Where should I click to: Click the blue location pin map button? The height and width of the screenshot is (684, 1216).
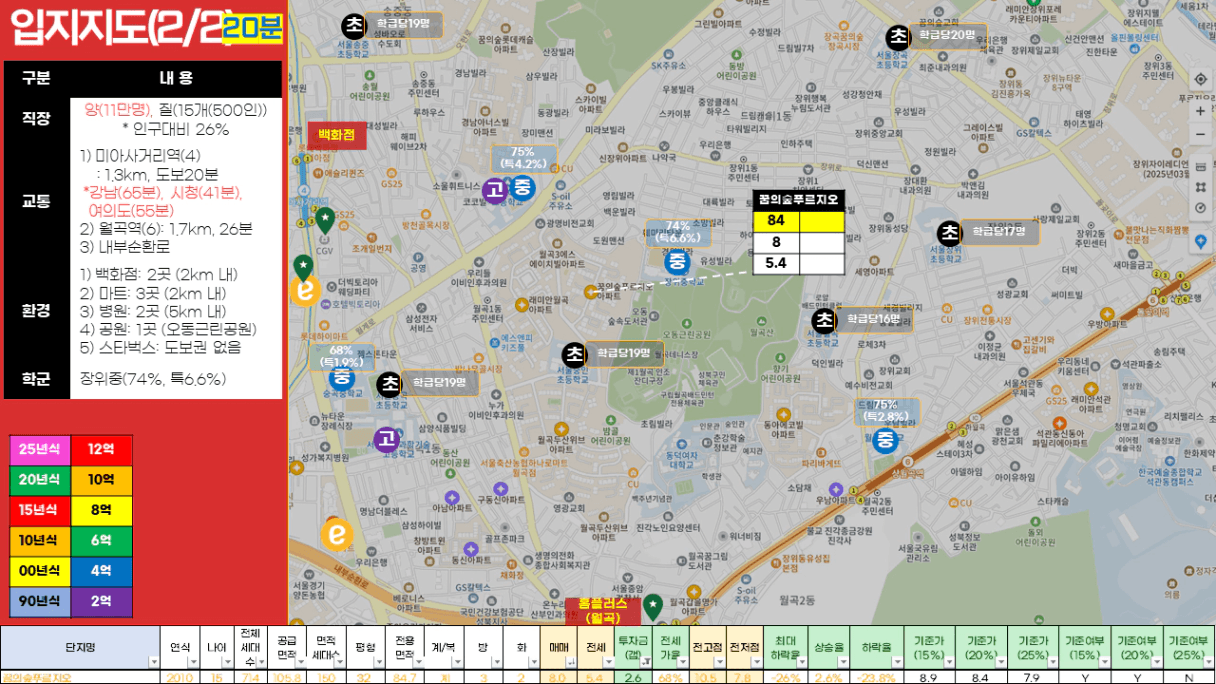1200,241
